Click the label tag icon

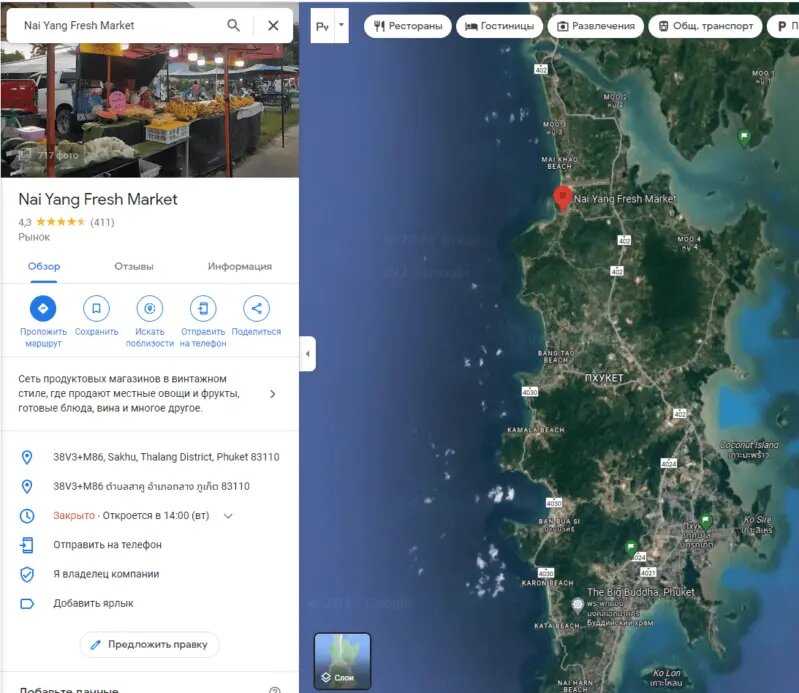point(27,604)
